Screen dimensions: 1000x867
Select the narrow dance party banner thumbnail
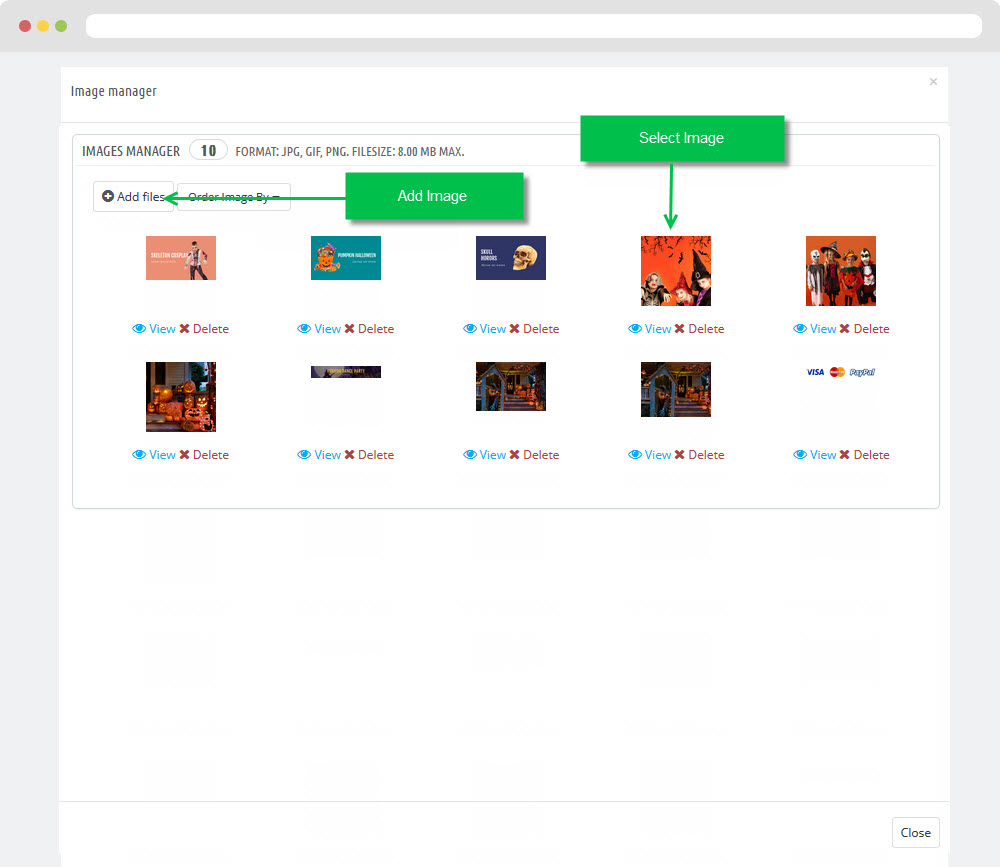[x=346, y=372]
